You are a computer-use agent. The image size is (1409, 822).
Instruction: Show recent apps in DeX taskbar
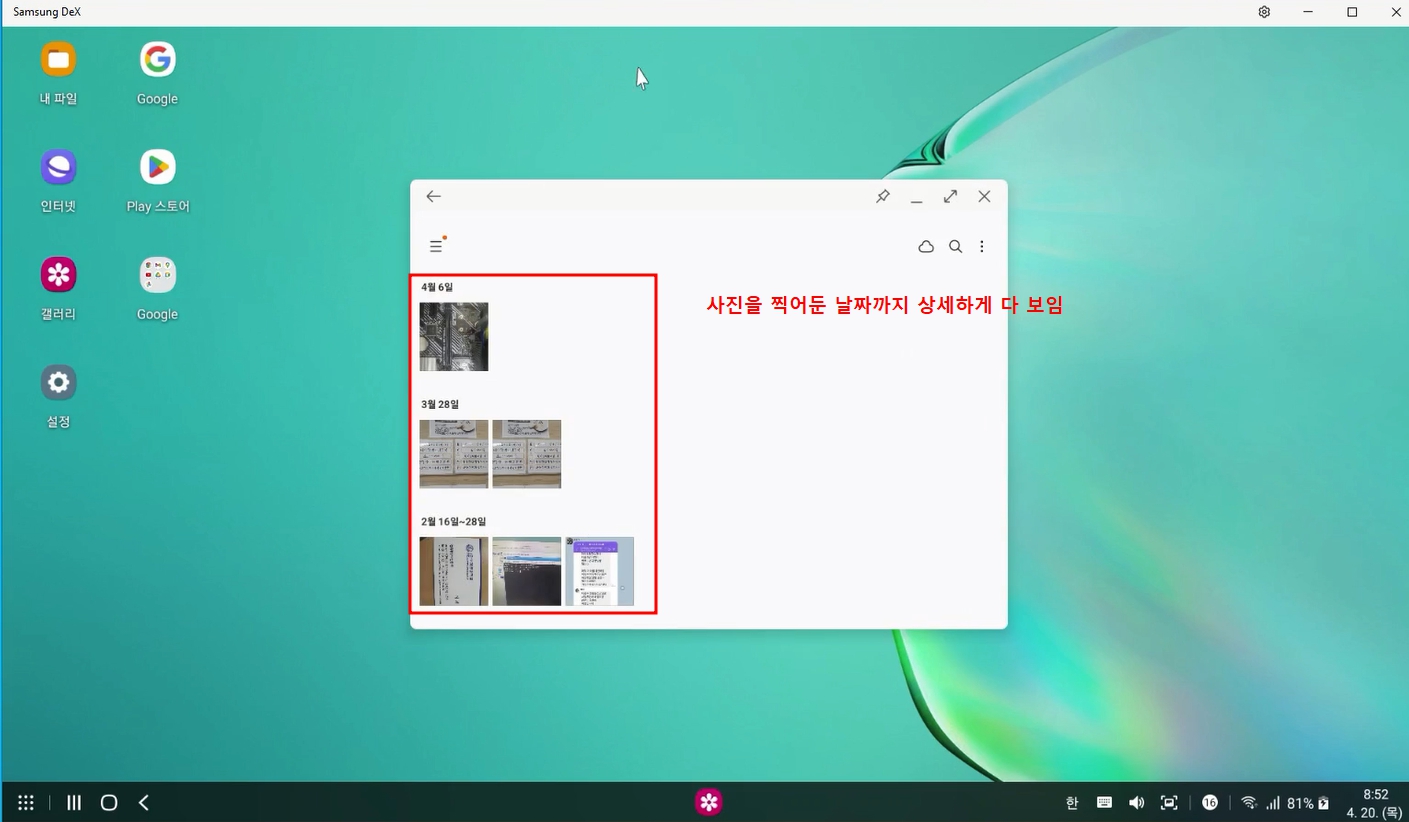tap(74, 802)
